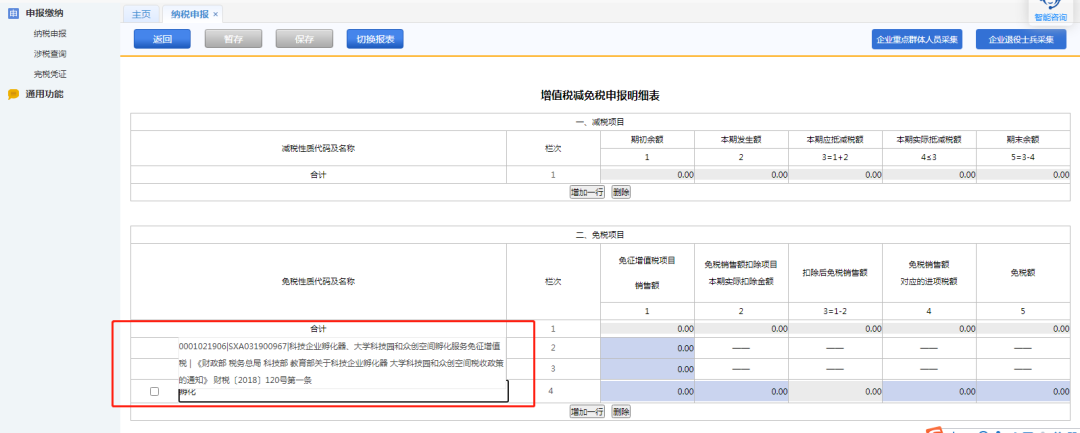1080x433 pixels.
Task: Select the 纳税申报 tab
Action: pos(190,14)
